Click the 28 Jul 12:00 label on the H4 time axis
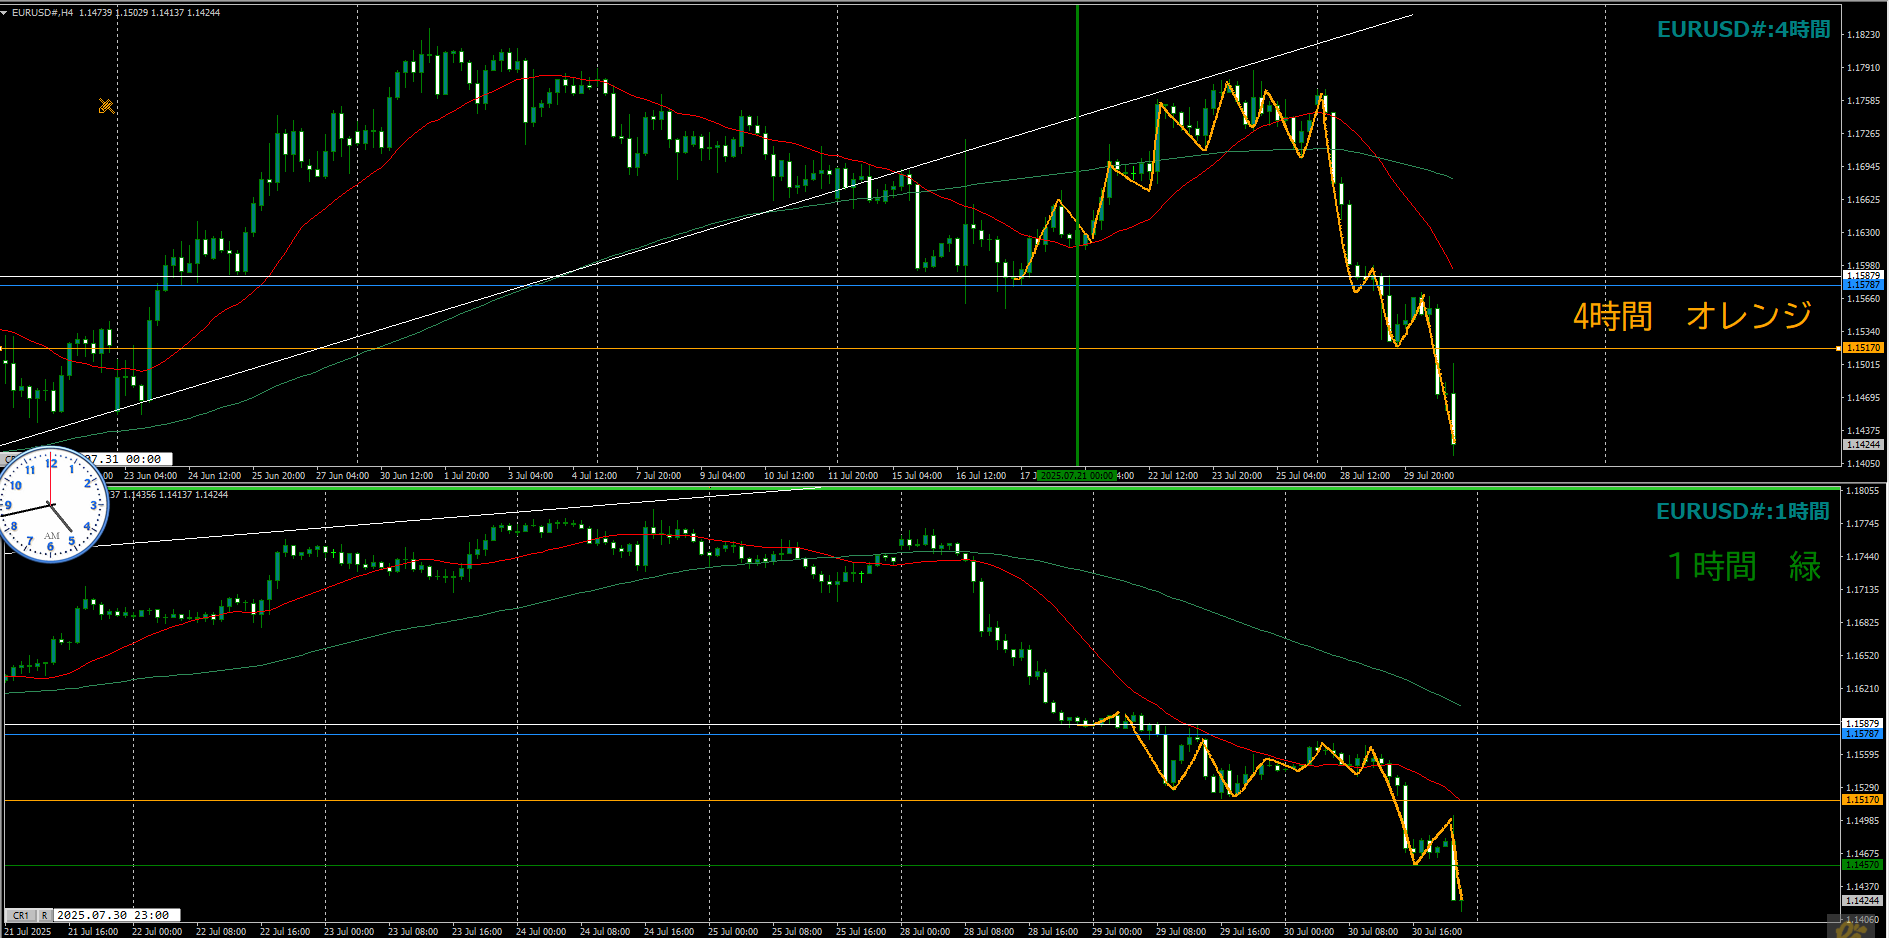 tap(1364, 476)
